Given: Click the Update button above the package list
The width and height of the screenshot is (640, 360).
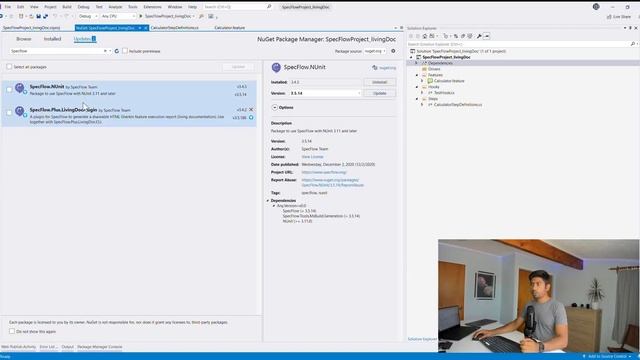Looking at the screenshot, I should pos(238,67).
